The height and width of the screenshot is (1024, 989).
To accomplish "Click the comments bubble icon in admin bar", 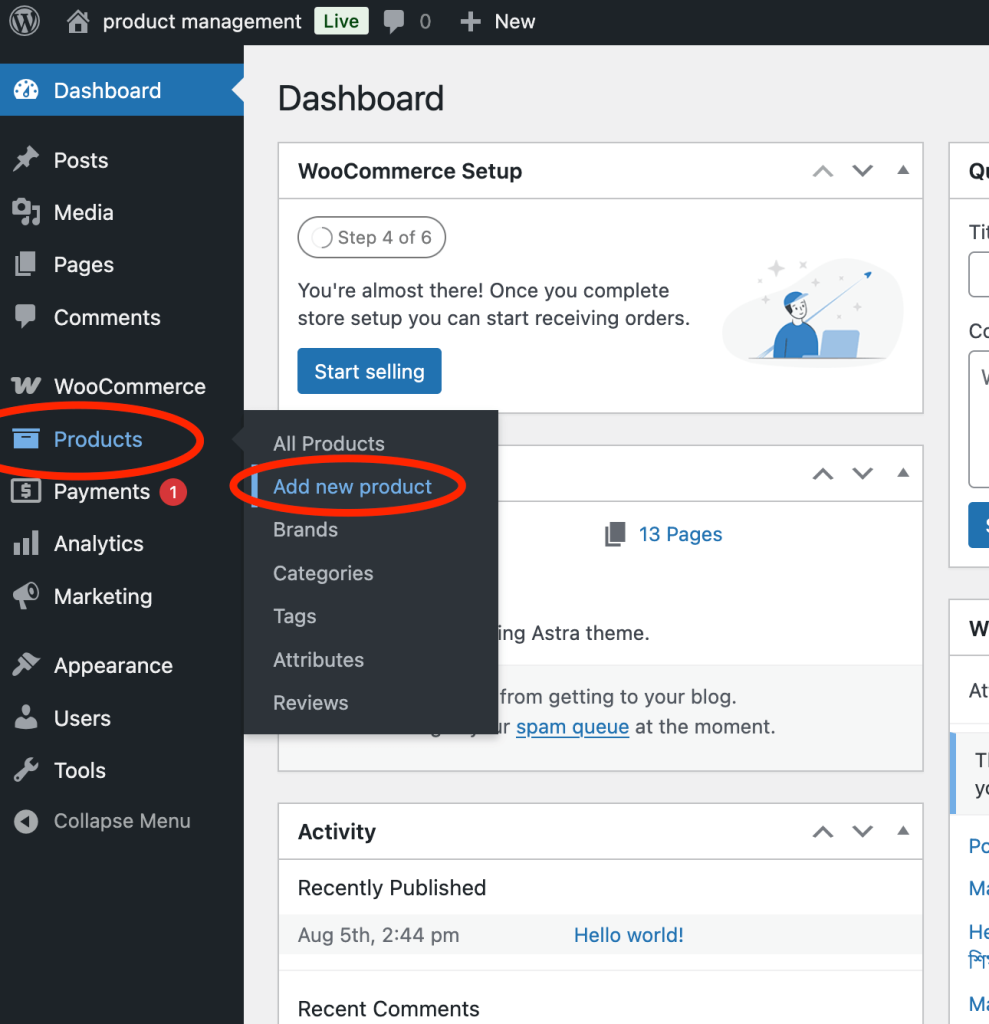I will pyautogui.click(x=395, y=21).
